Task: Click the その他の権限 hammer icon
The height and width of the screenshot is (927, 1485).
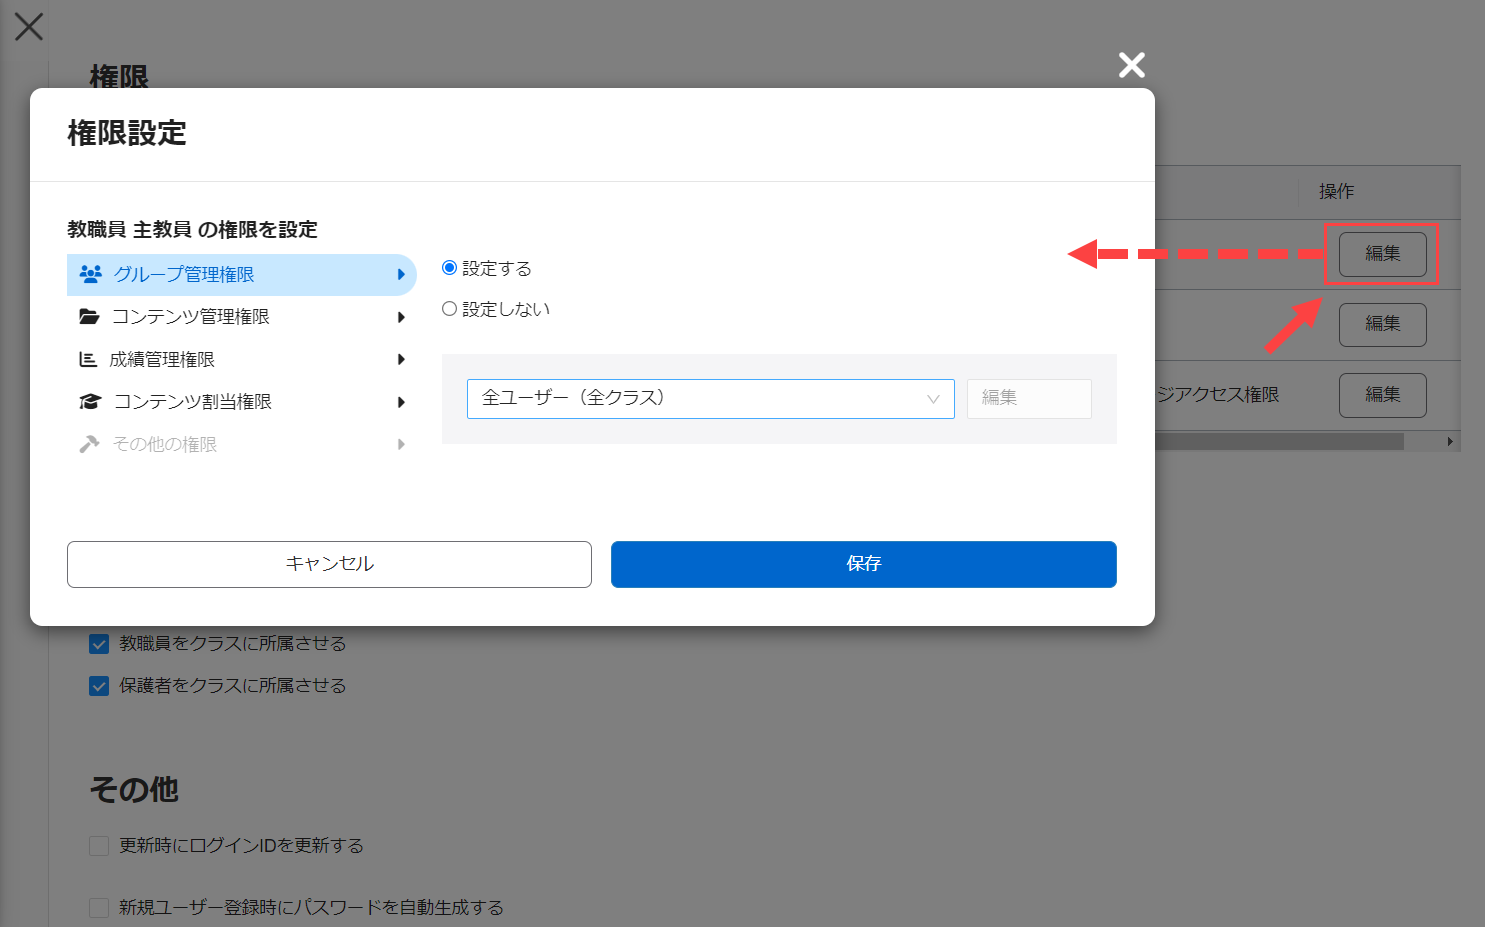Action: click(89, 444)
